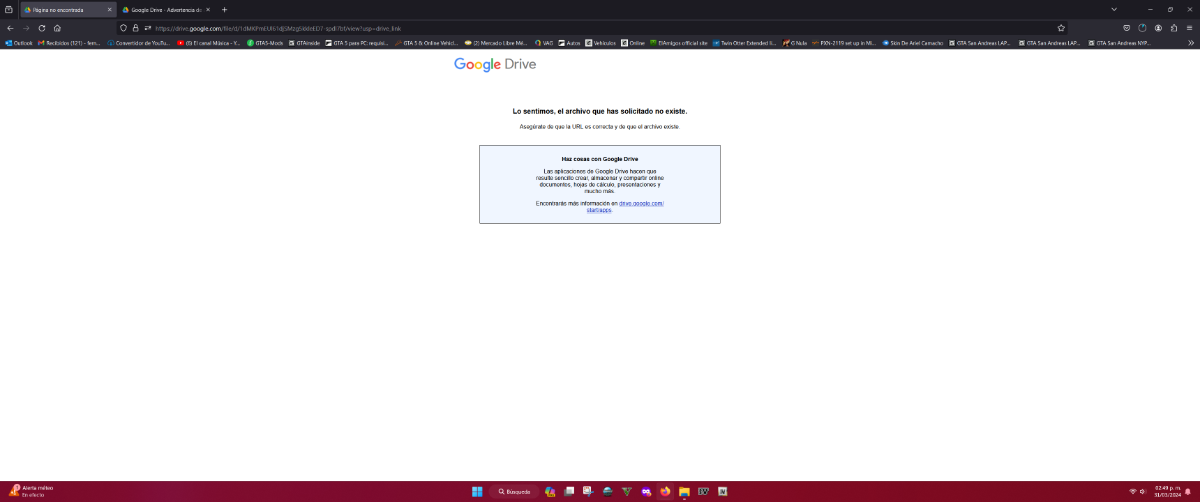
Task: Open Windows Start menu
Action: click(x=477, y=491)
